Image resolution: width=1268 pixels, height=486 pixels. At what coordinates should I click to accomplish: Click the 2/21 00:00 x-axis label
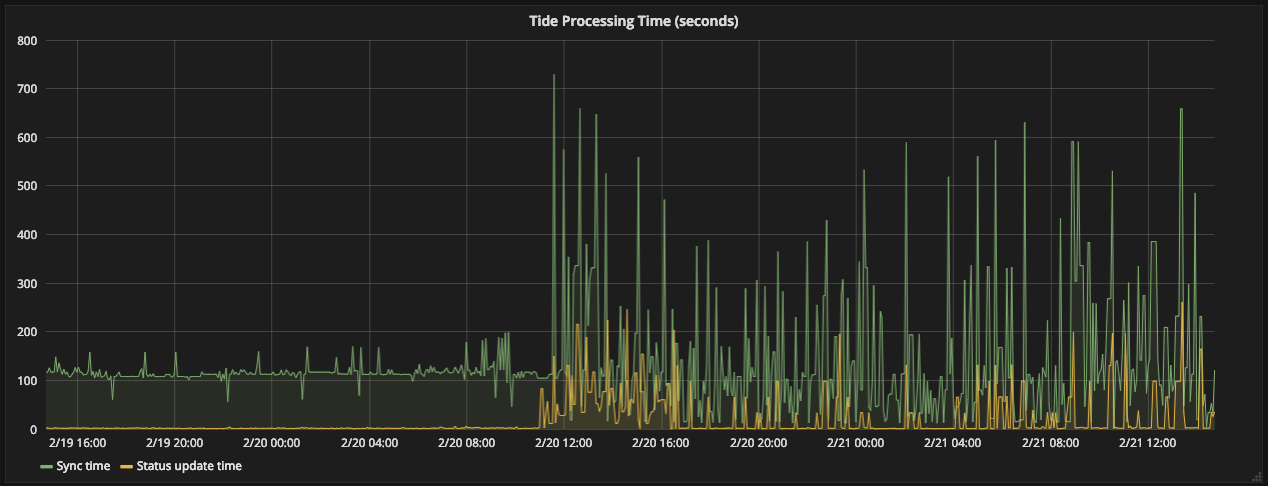tap(855, 442)
